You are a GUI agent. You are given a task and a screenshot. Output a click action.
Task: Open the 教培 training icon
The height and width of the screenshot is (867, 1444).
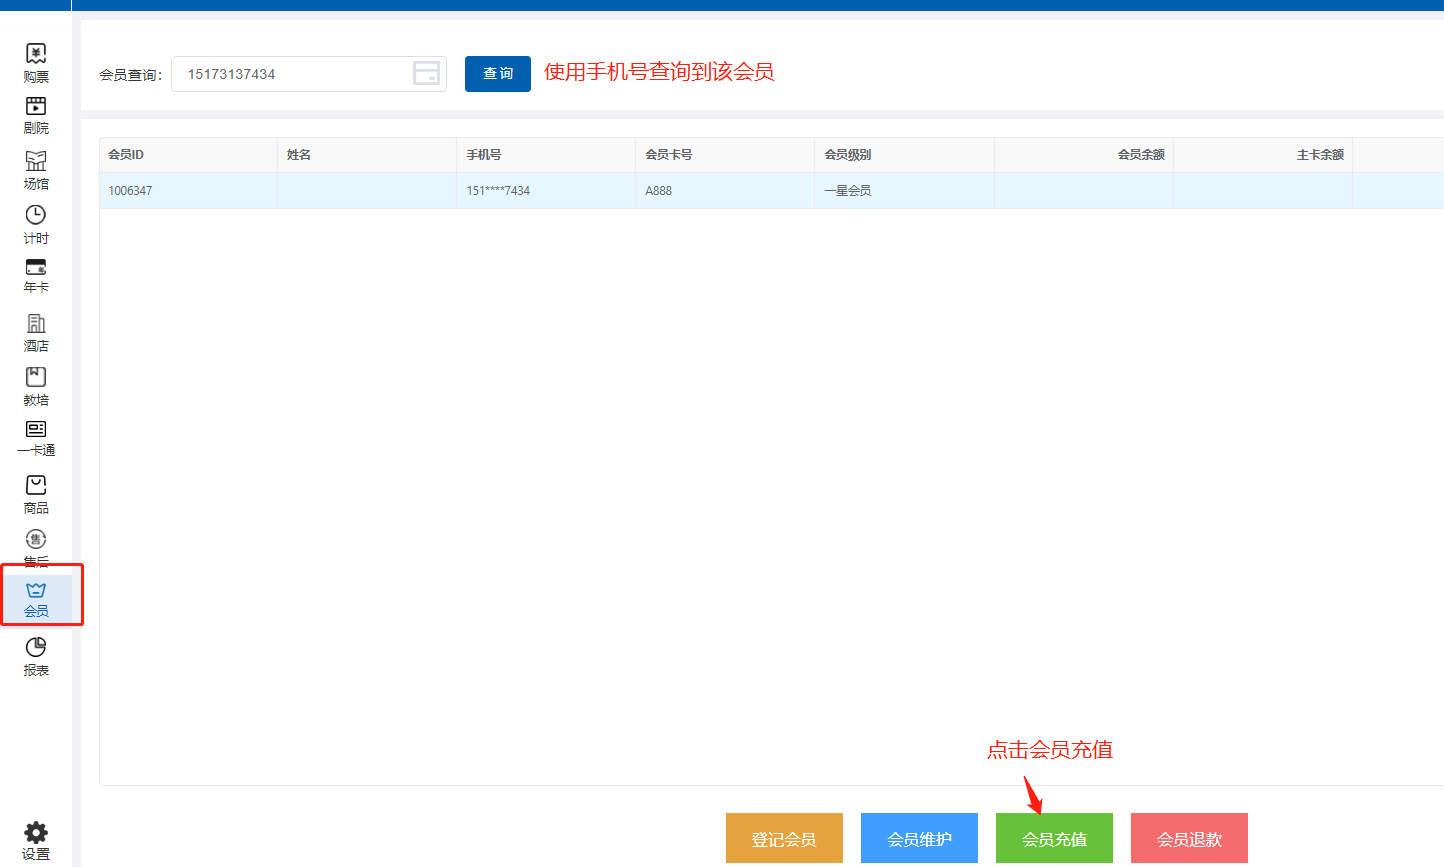tap(36, 377)
